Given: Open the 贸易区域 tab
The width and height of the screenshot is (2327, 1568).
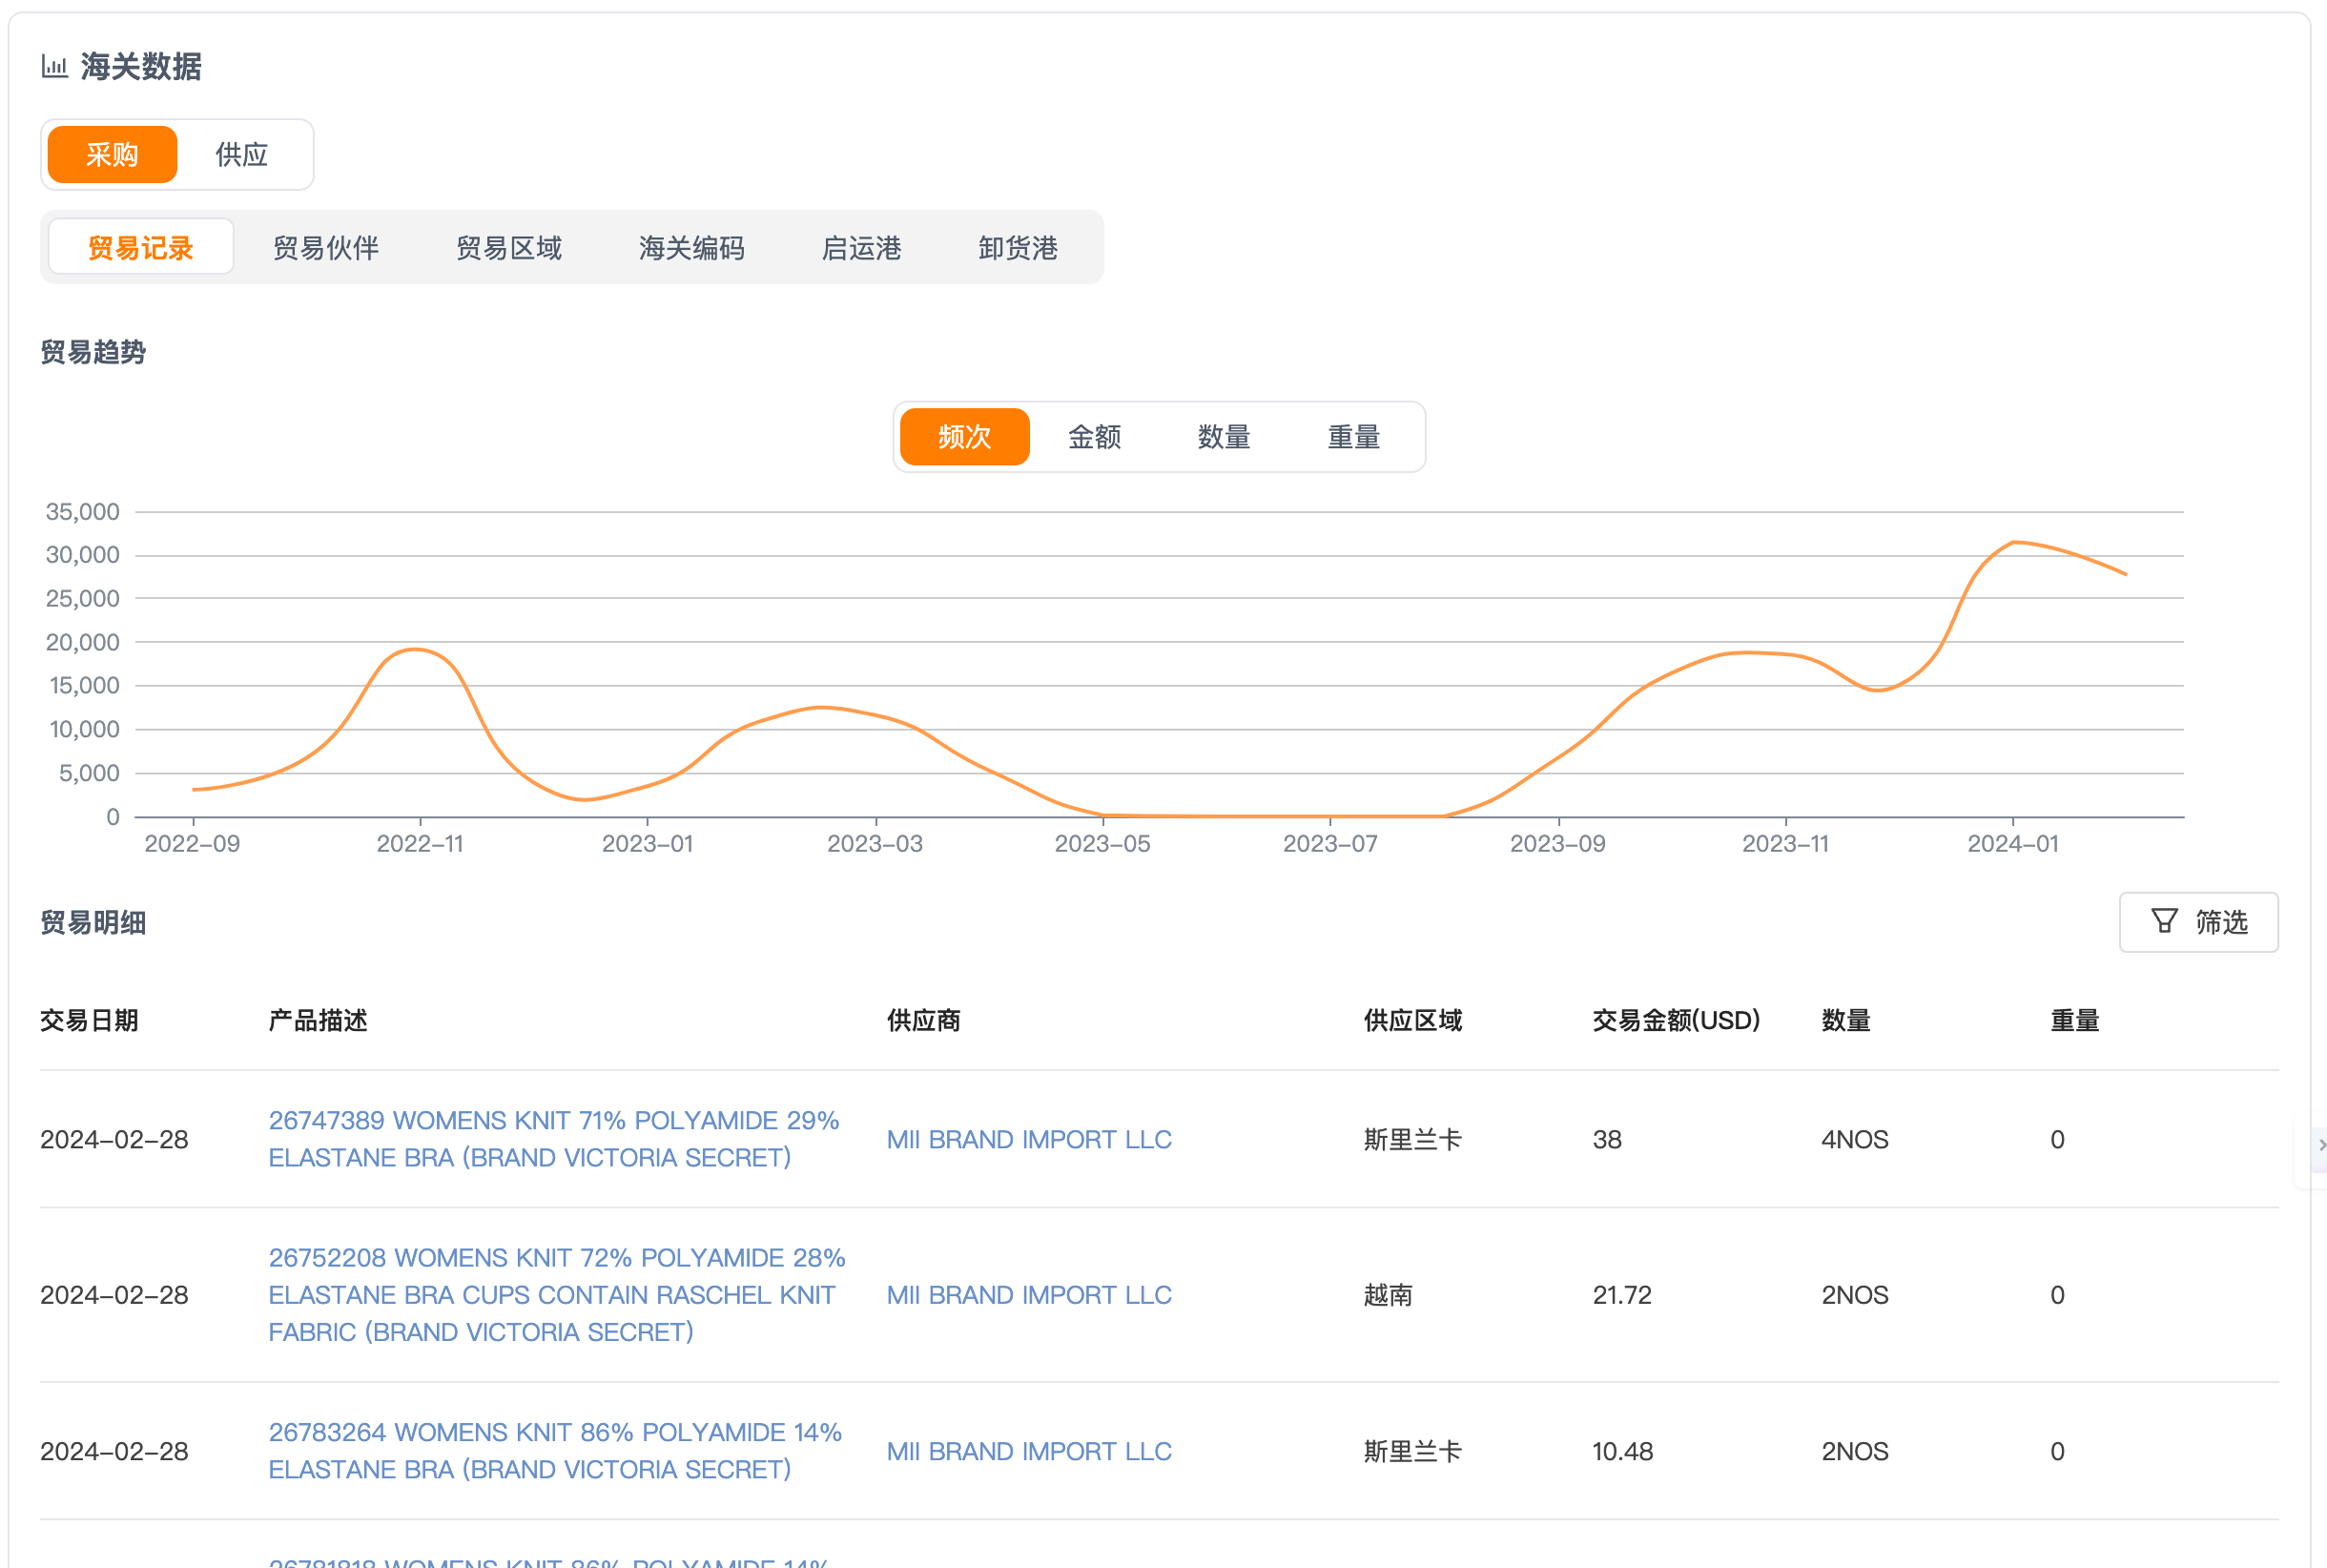Looking at the screenshot, I should click(x=509, y=248).
